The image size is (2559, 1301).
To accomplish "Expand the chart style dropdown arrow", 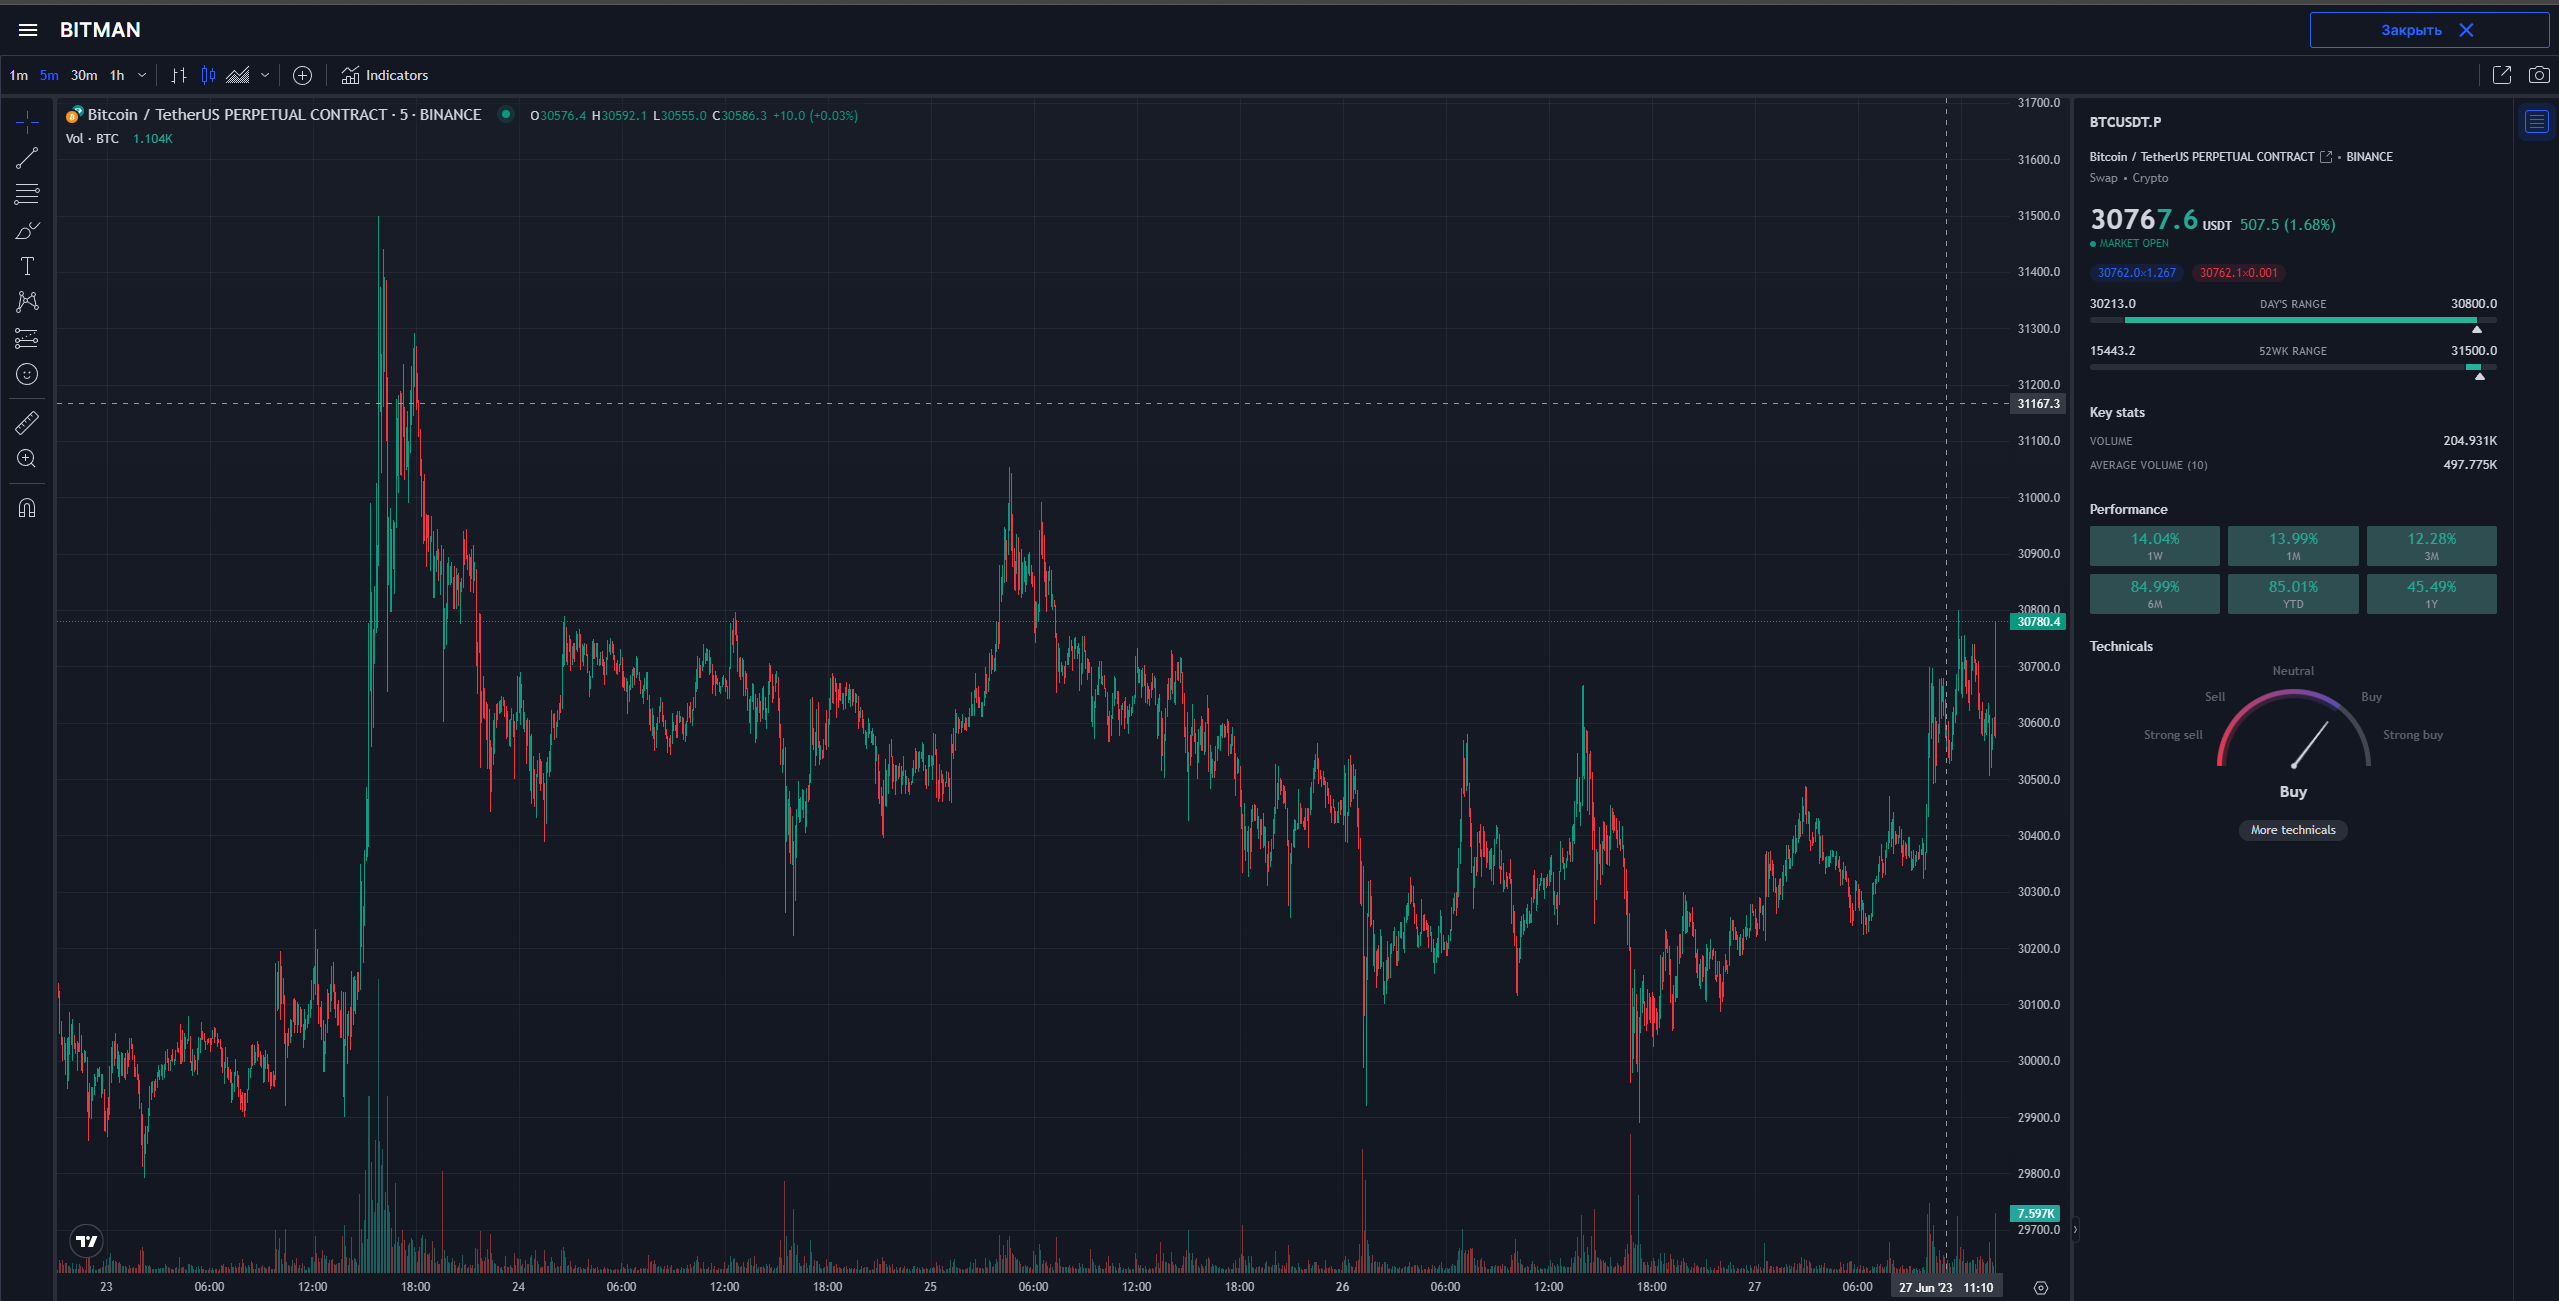I will pos(265,75).
